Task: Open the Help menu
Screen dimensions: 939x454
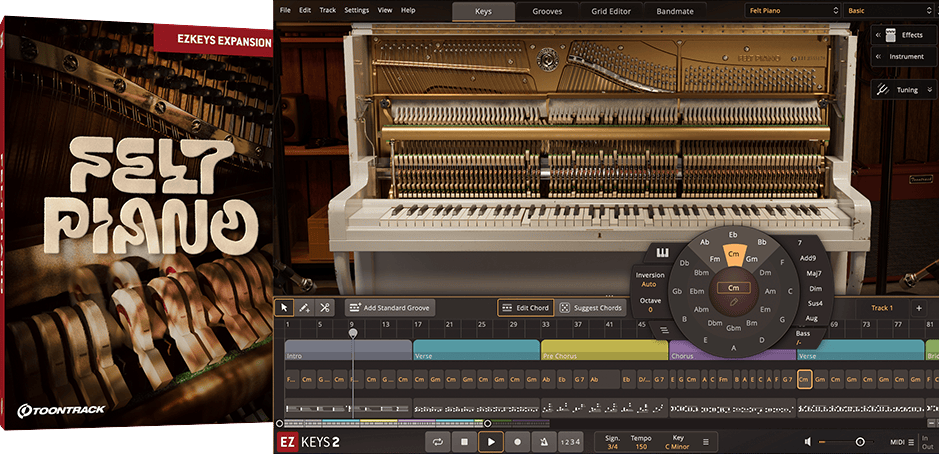Action: [408, 10]
